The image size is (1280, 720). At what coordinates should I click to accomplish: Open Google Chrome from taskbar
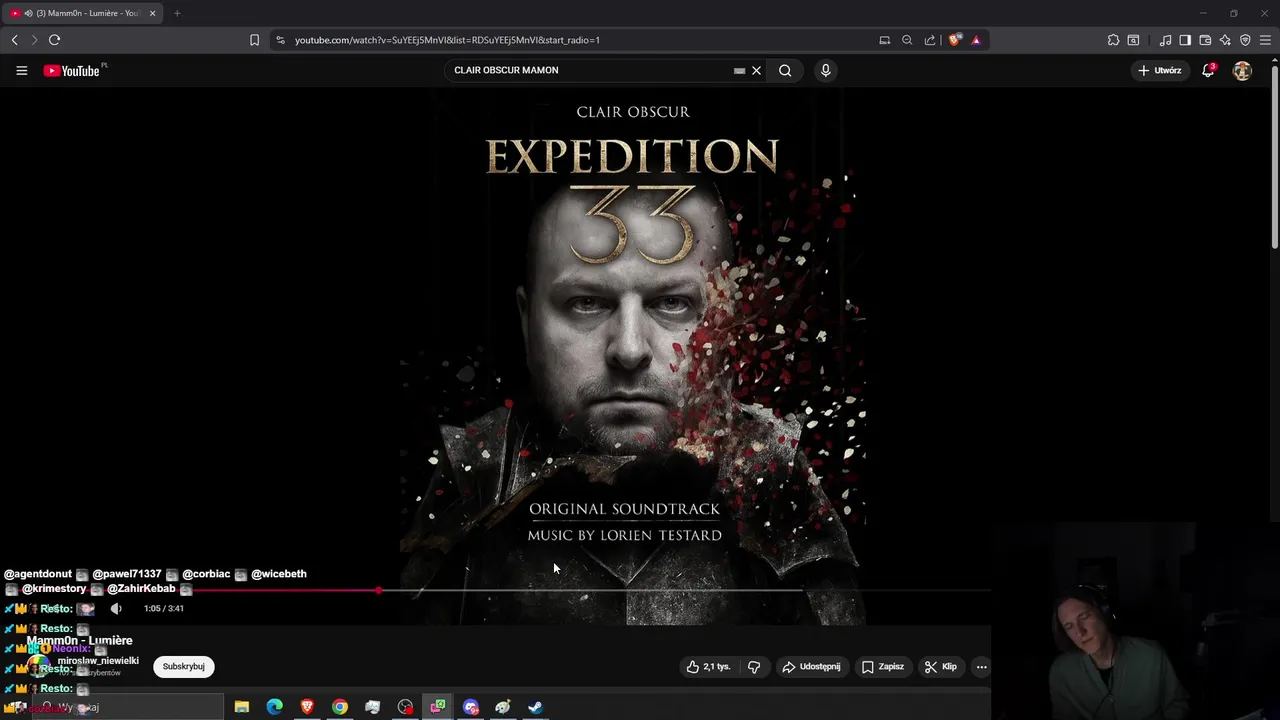340,707
